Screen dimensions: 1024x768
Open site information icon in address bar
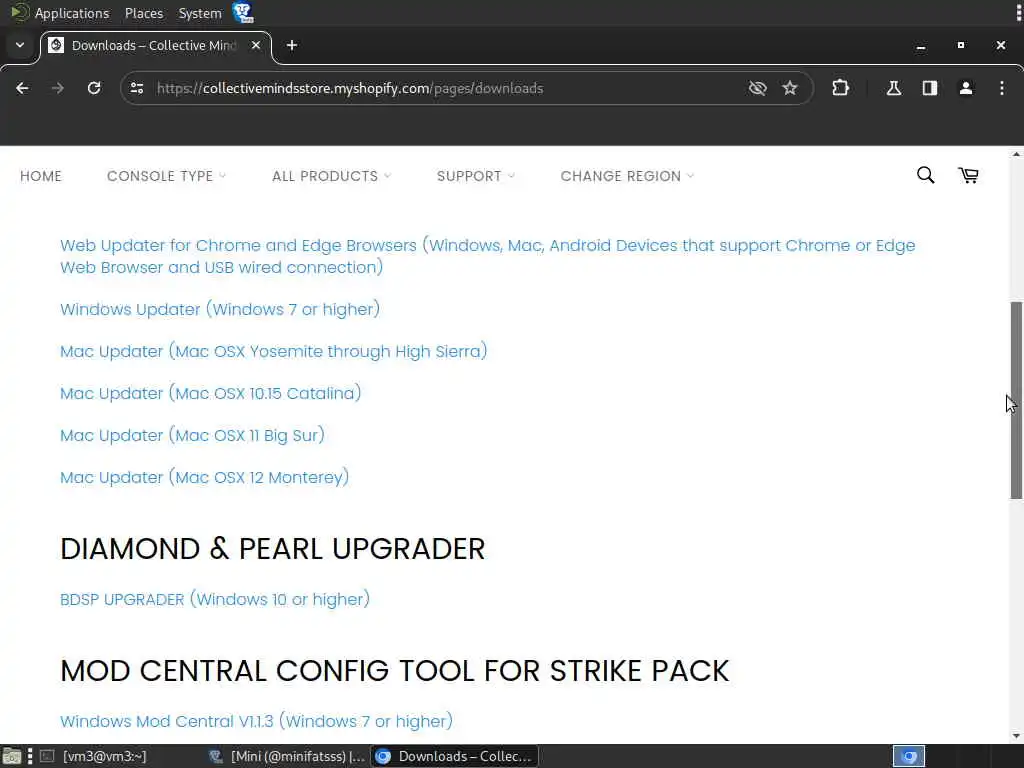pos(136,88)
